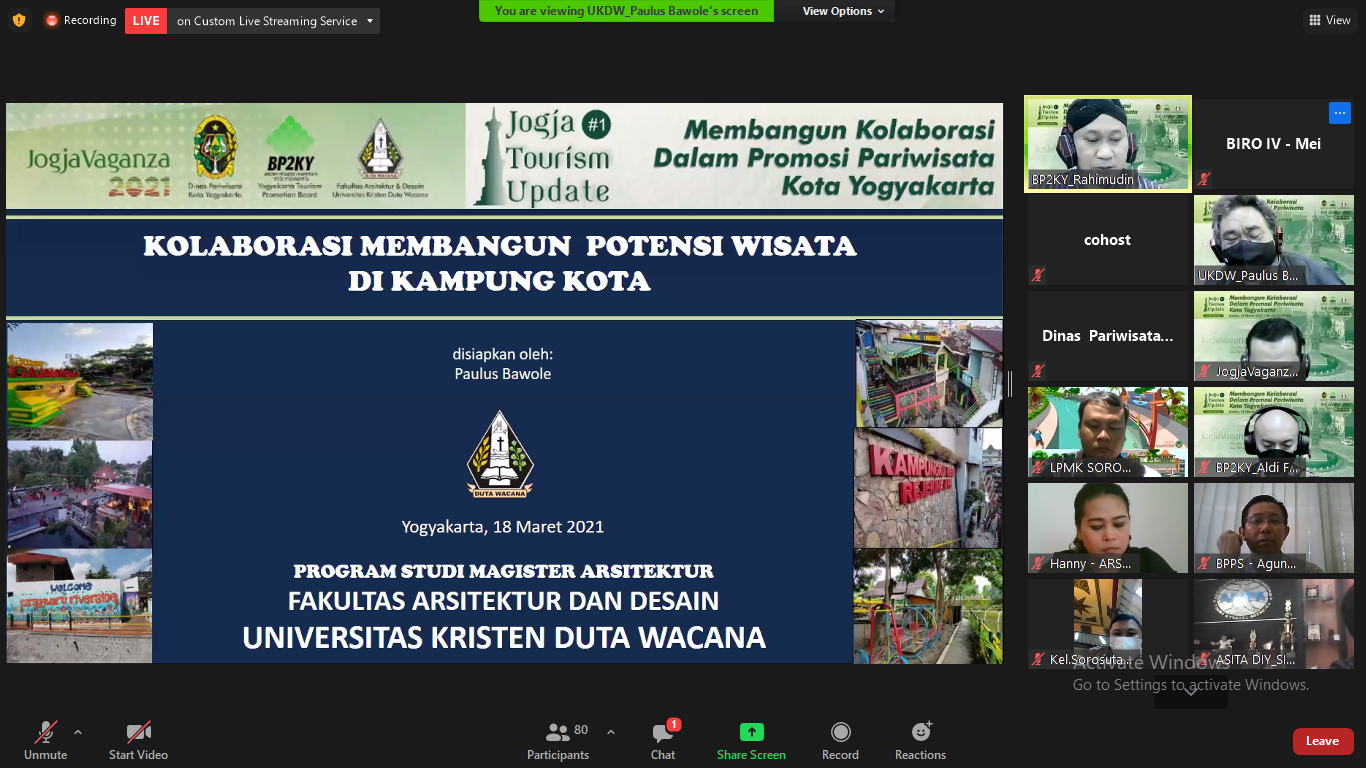This screenshot has height=768, width=1366.
Task: Click muted mic icon on Dinas Pariwisata tile
Action: 1038,371
